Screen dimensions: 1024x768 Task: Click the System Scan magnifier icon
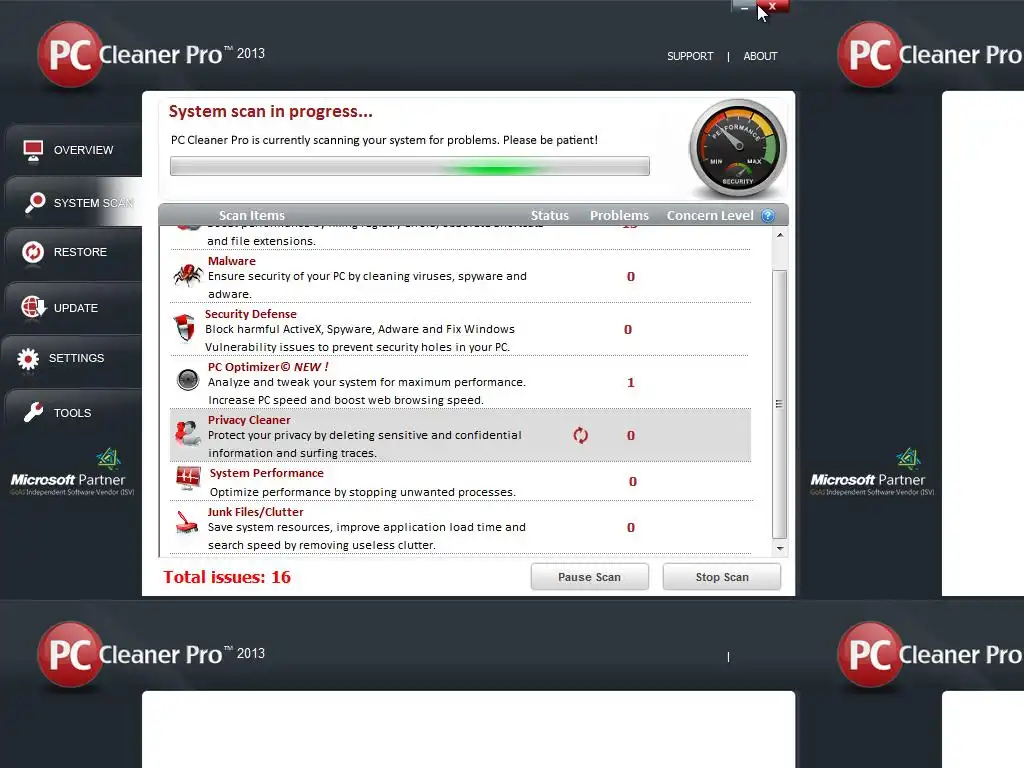coord(35,202)
